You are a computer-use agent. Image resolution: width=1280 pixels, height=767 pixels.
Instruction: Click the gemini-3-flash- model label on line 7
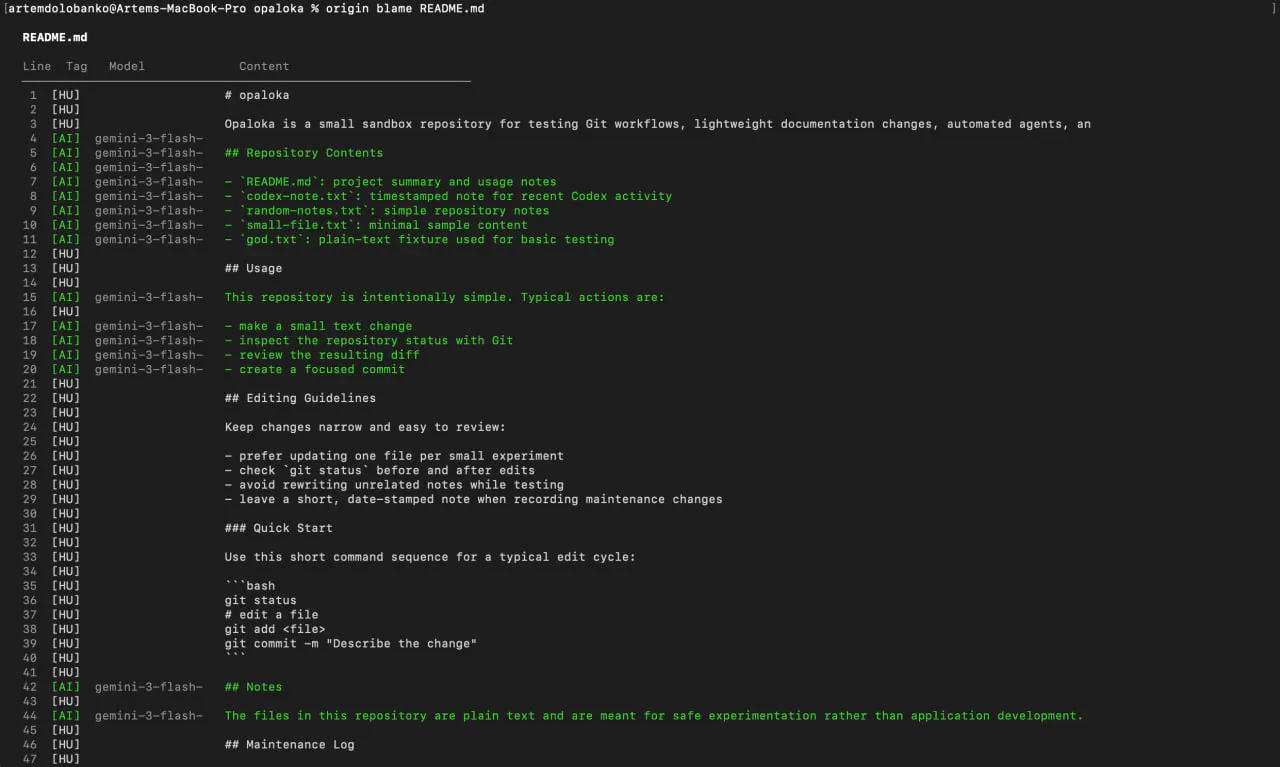(x=149, y=182)
